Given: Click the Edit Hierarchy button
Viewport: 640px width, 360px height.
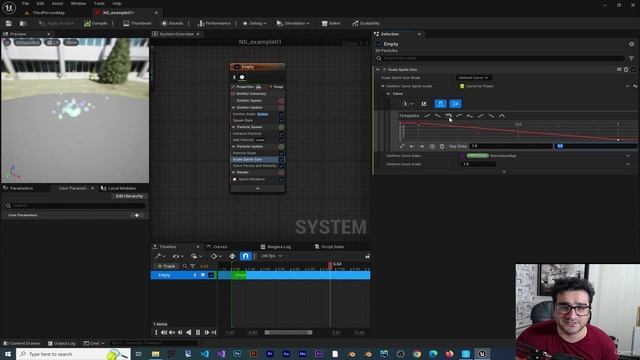Looking at the screenshot, I should click(x=129, y=196).
